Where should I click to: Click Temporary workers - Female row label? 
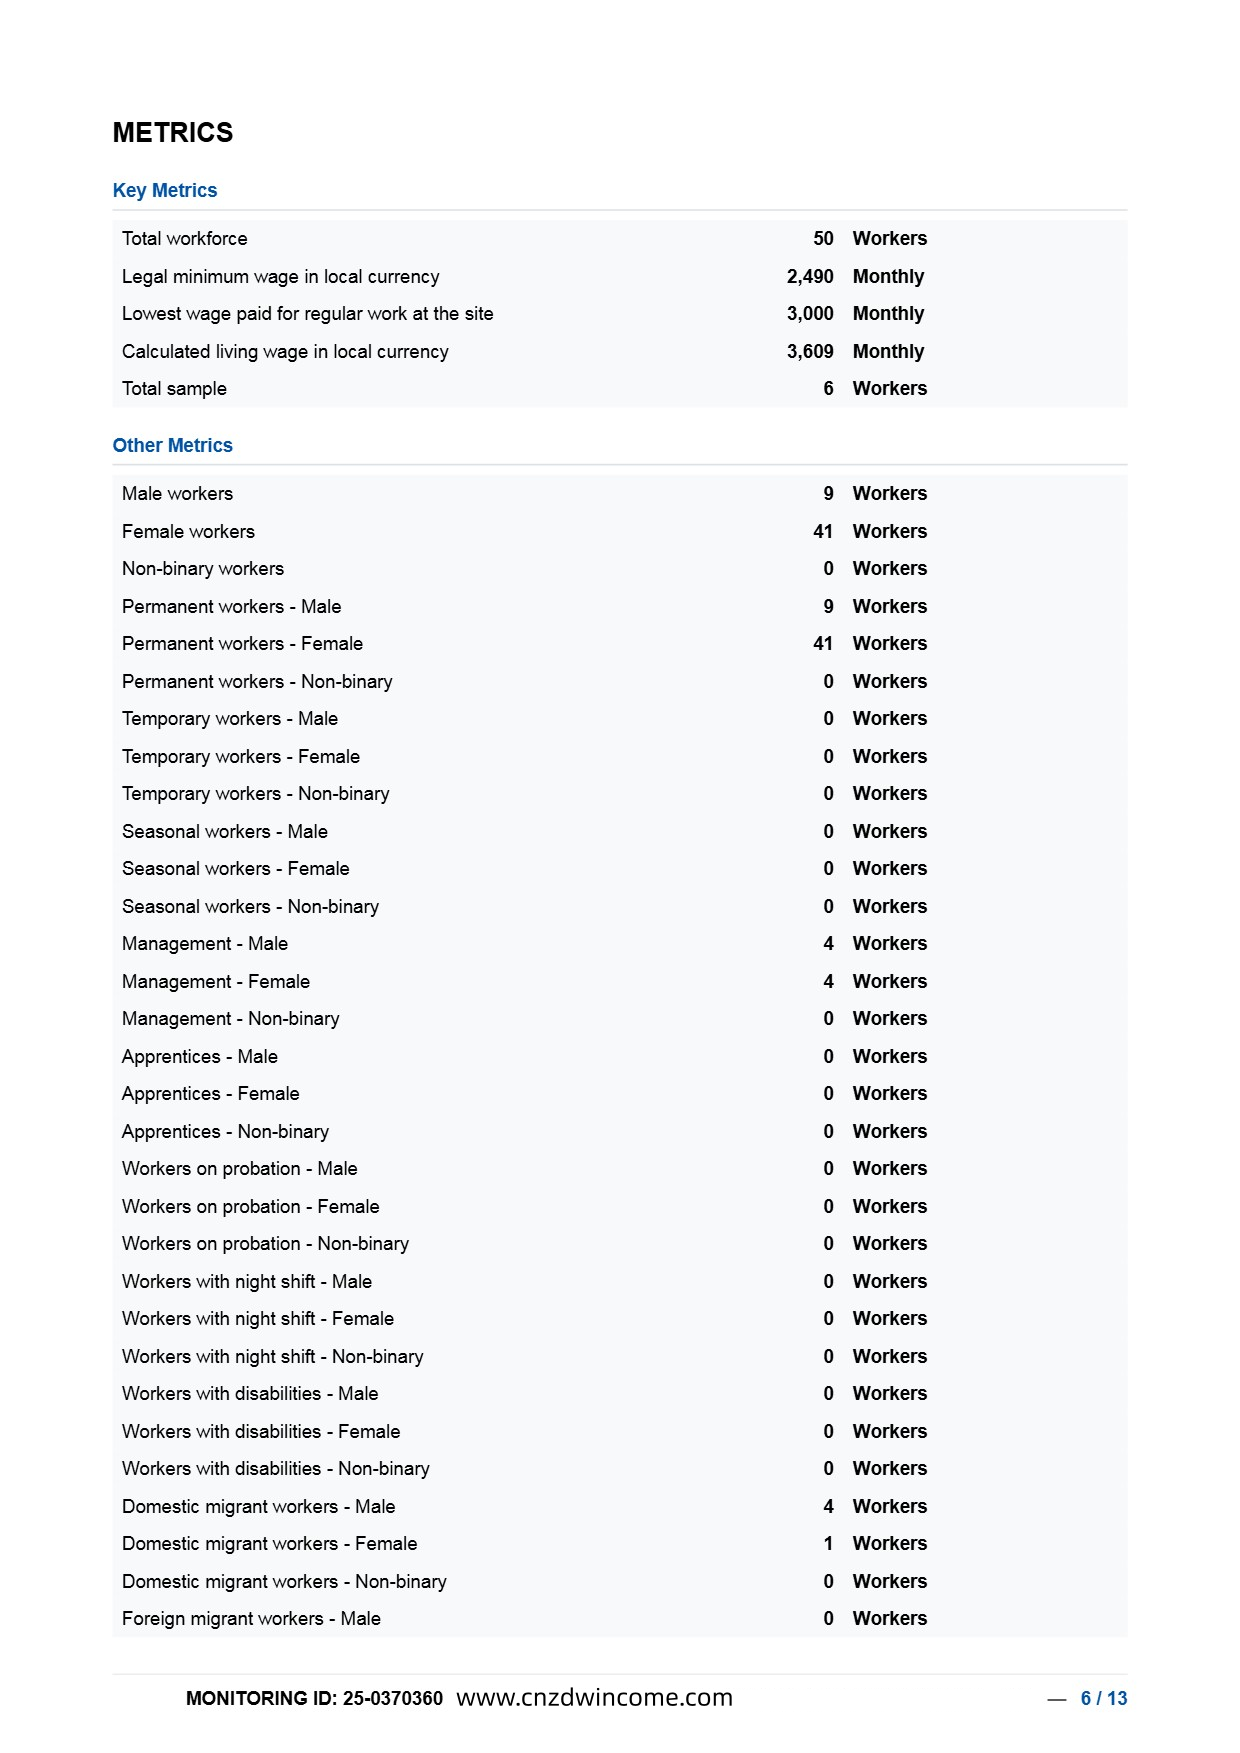241,757
